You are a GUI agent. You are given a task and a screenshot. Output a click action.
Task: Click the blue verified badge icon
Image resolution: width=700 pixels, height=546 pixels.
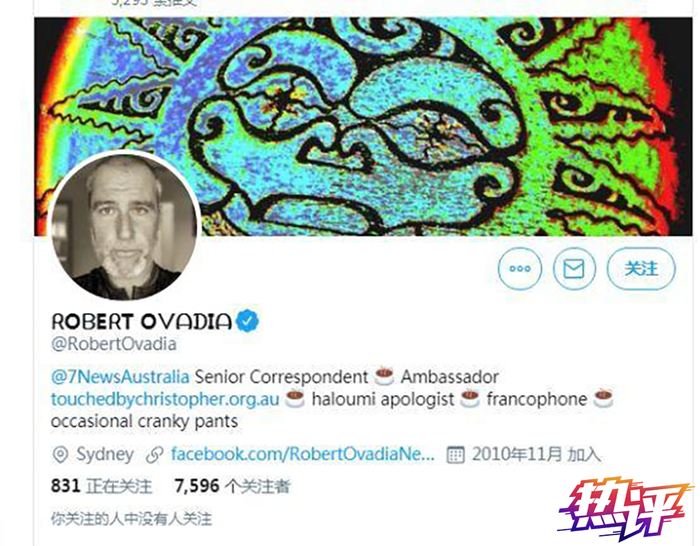click(247, 321)
